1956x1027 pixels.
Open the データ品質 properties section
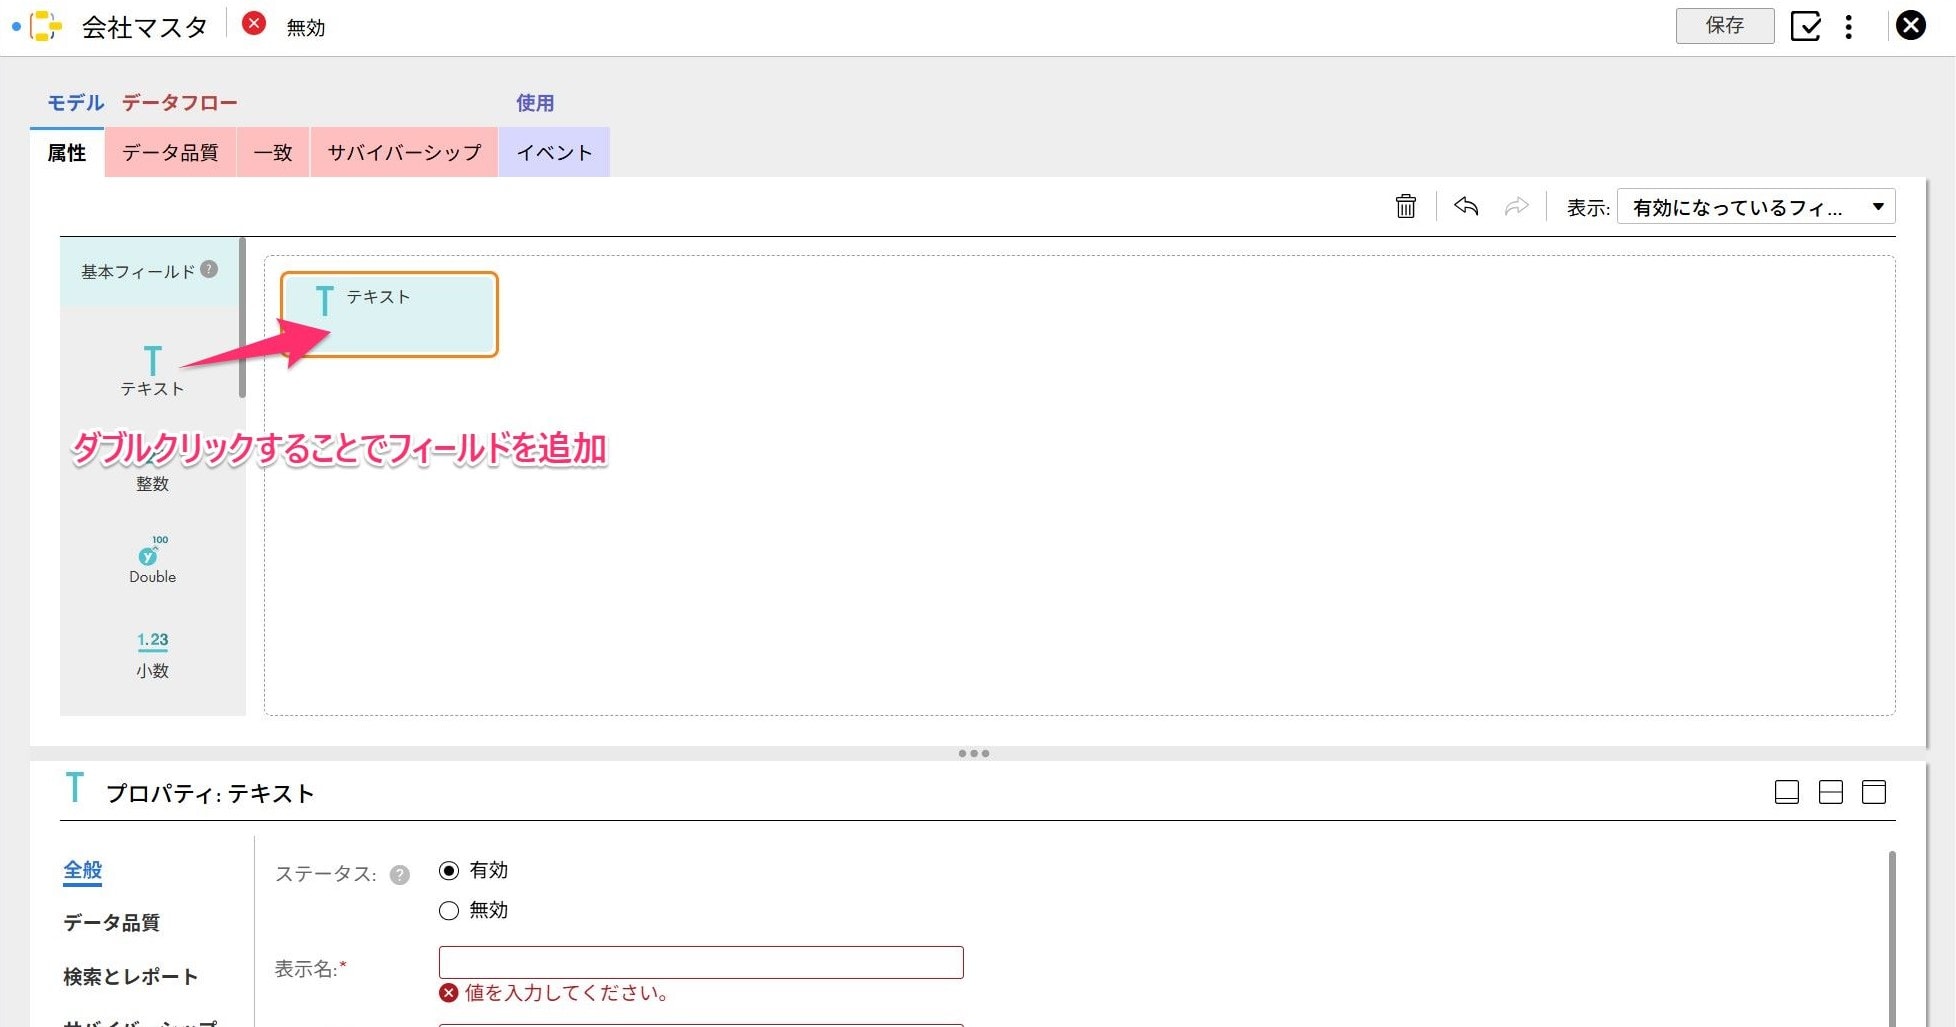tap(111, 922)
